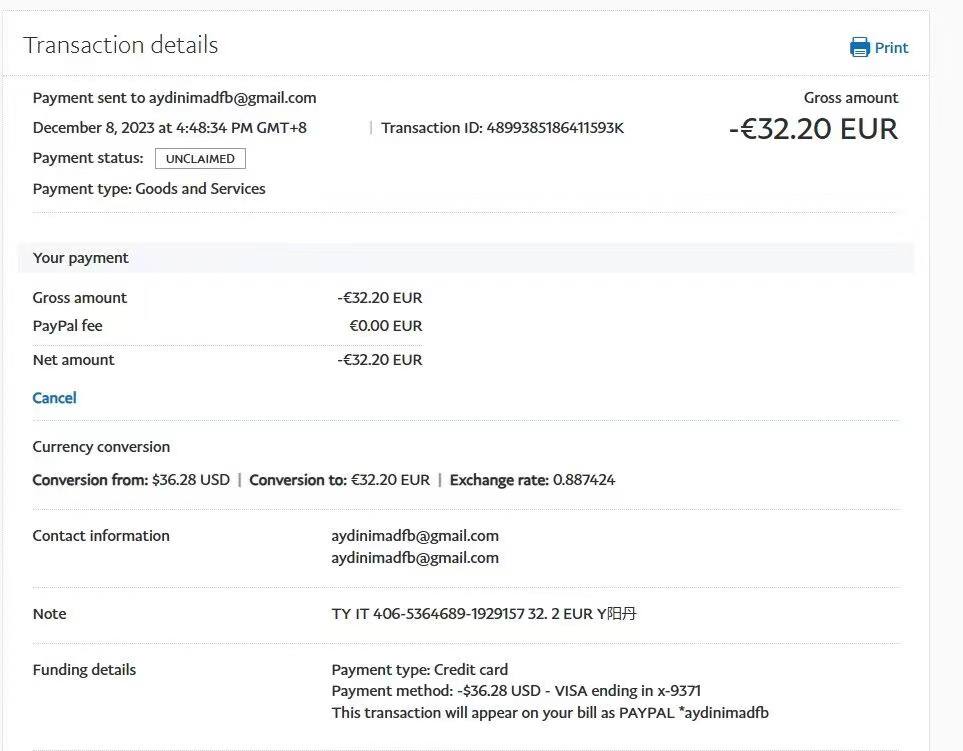Click the Exchange rate 0.887424 value
The image size is (963, 751).
582,480
